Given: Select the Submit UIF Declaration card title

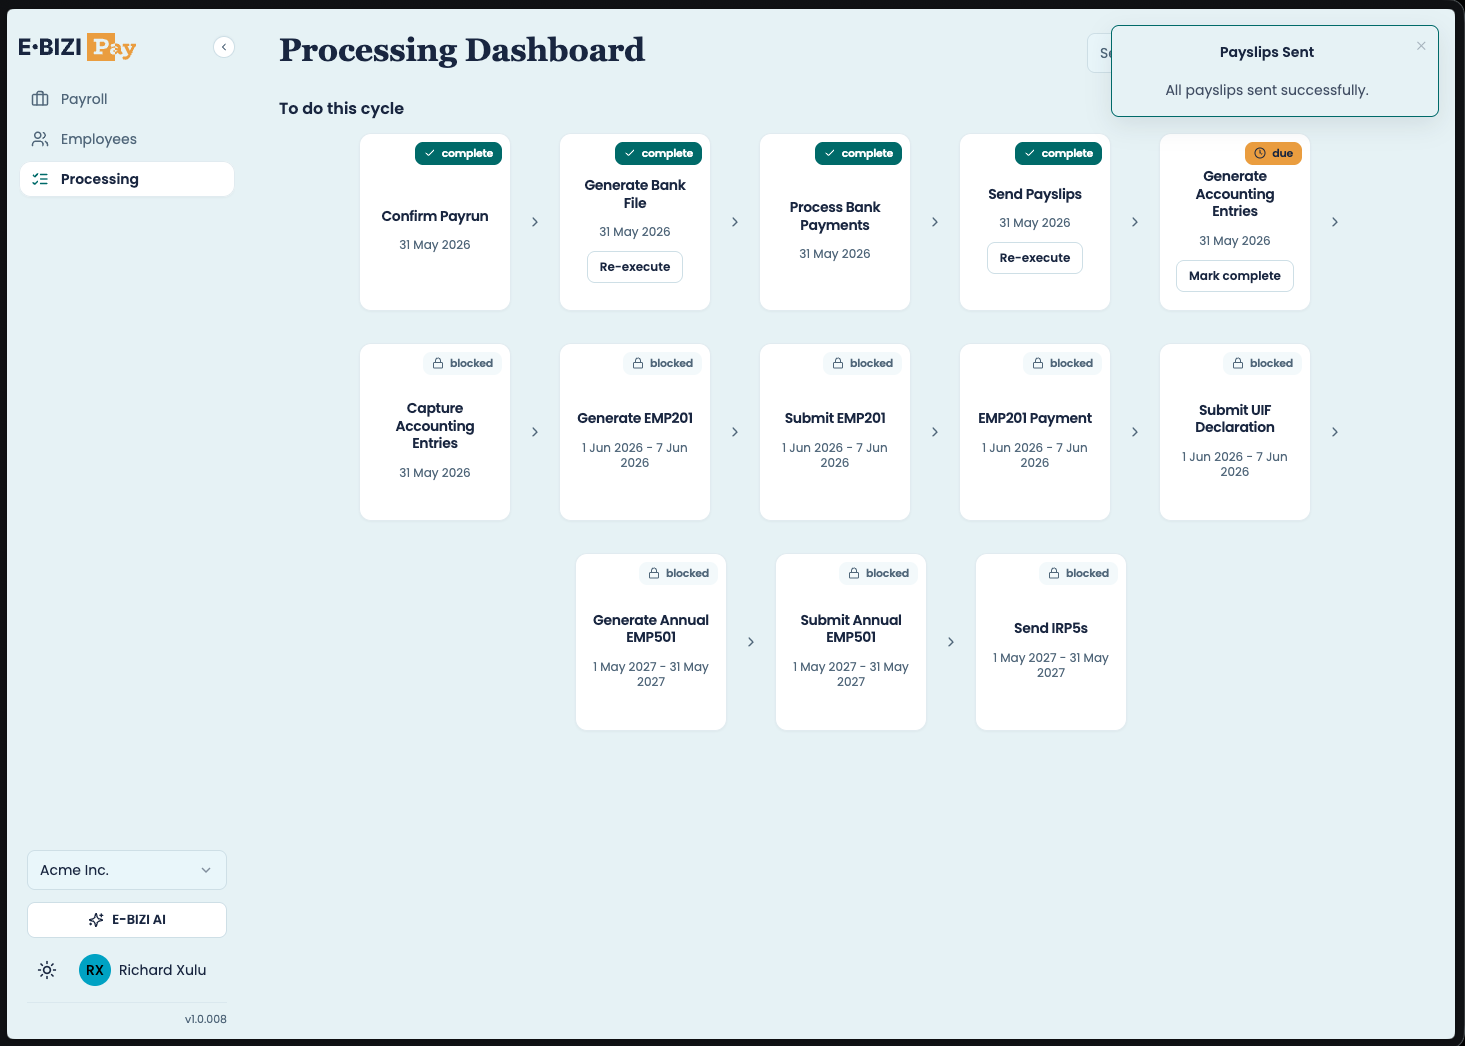Looking at the screenshot, I should (x=1235, y=418).
